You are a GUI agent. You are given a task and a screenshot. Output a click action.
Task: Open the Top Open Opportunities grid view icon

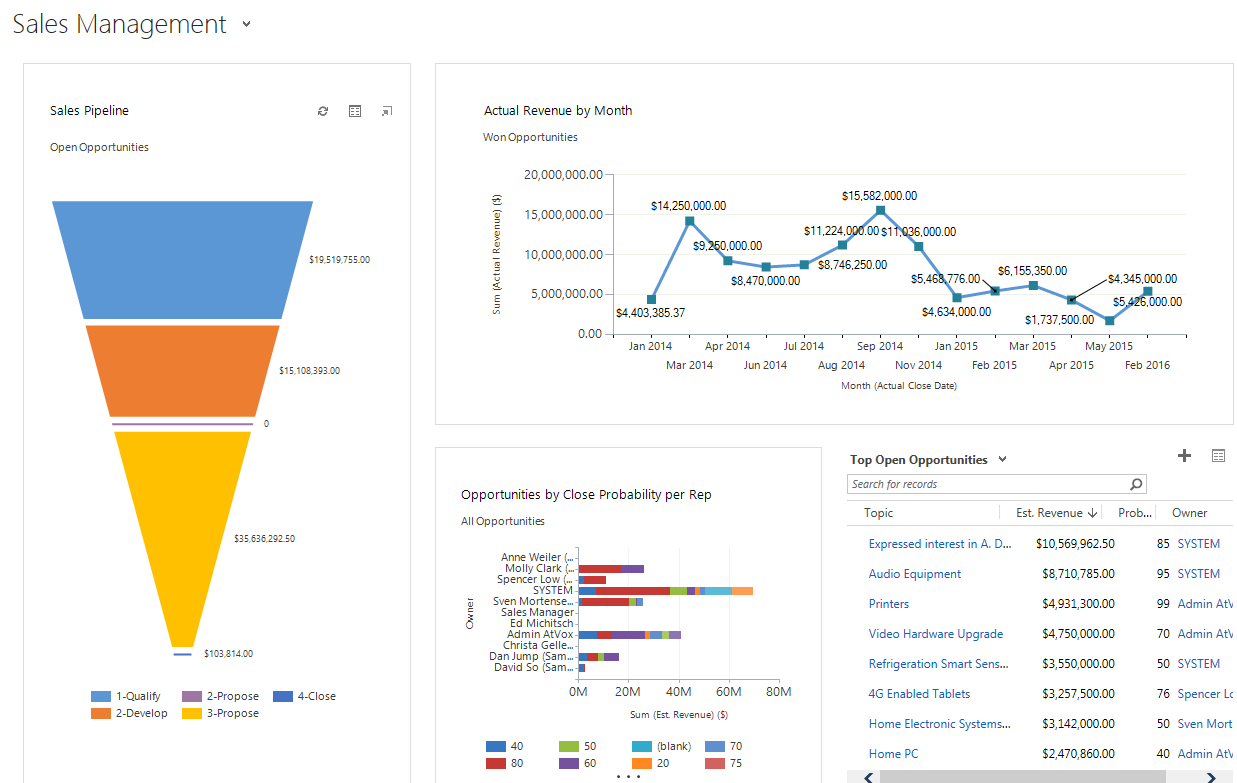pos(1218,456)
